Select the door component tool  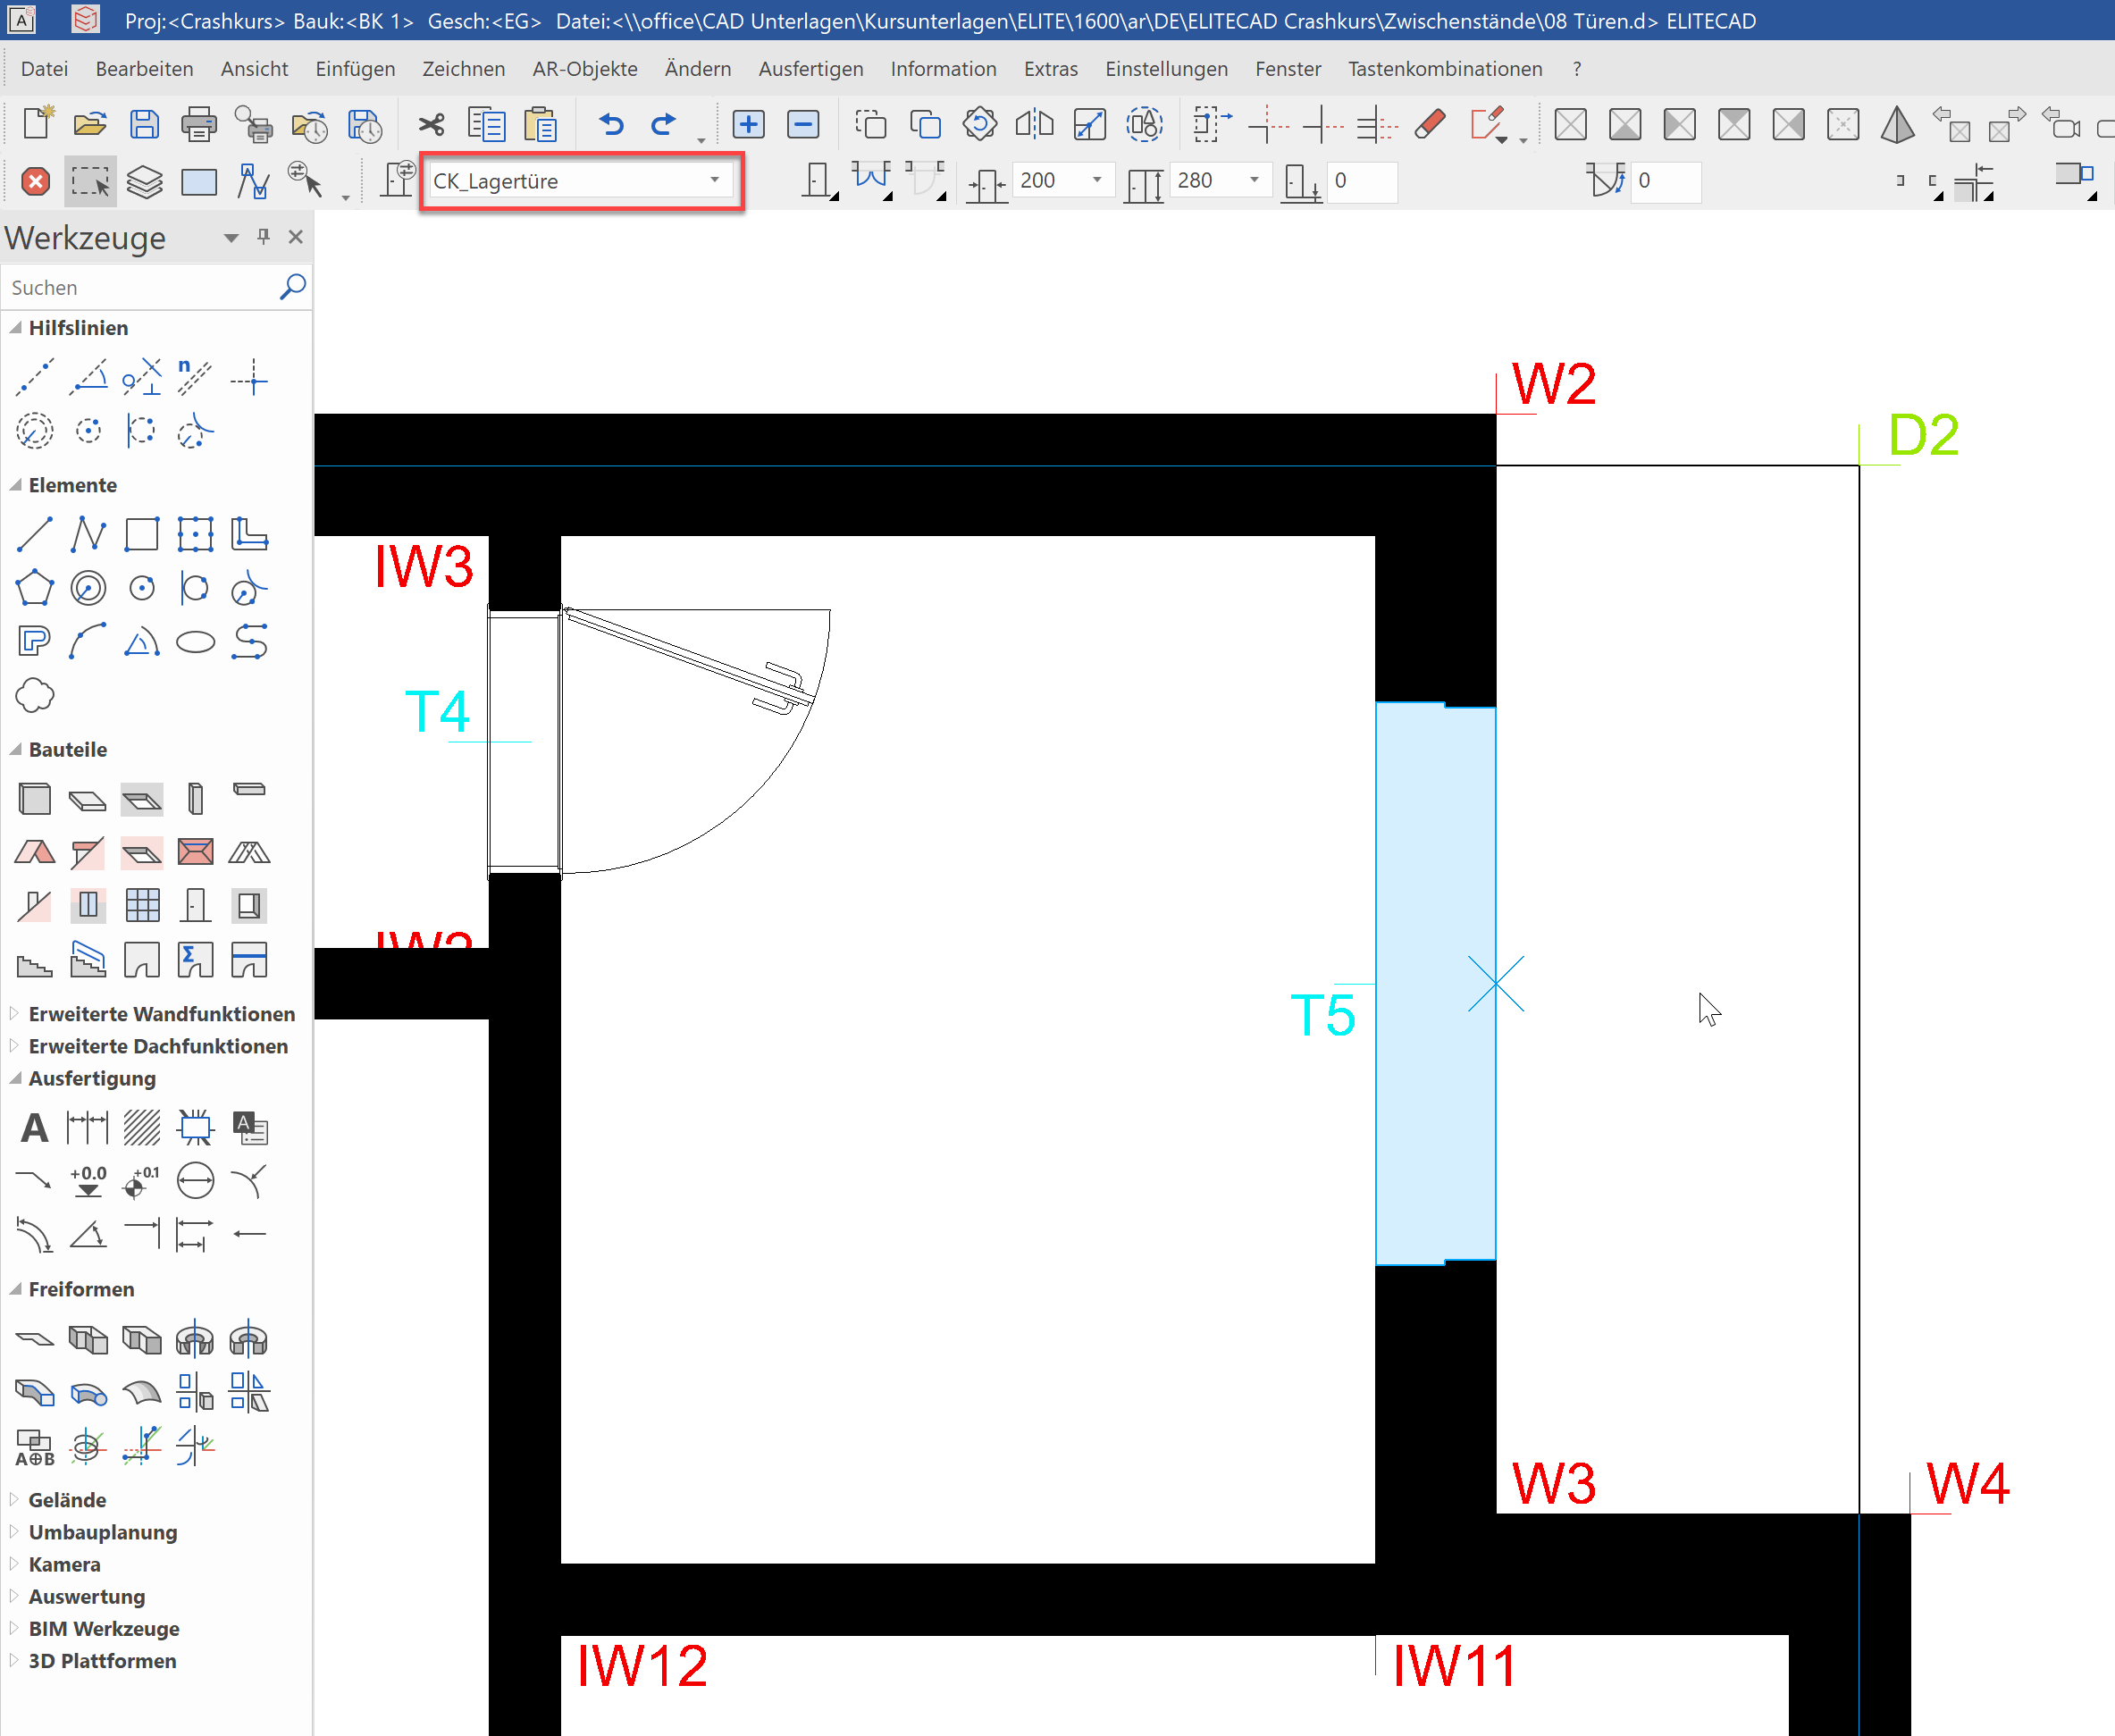[195, 905]
